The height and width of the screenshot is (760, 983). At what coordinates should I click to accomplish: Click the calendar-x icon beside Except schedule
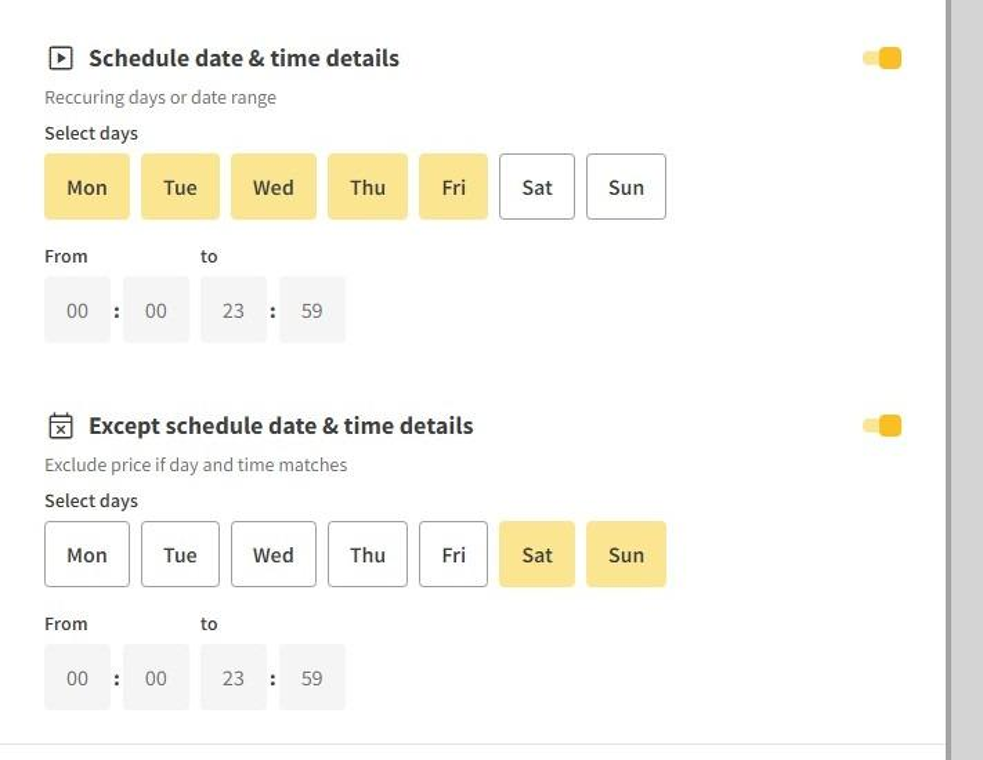point(60,426)
